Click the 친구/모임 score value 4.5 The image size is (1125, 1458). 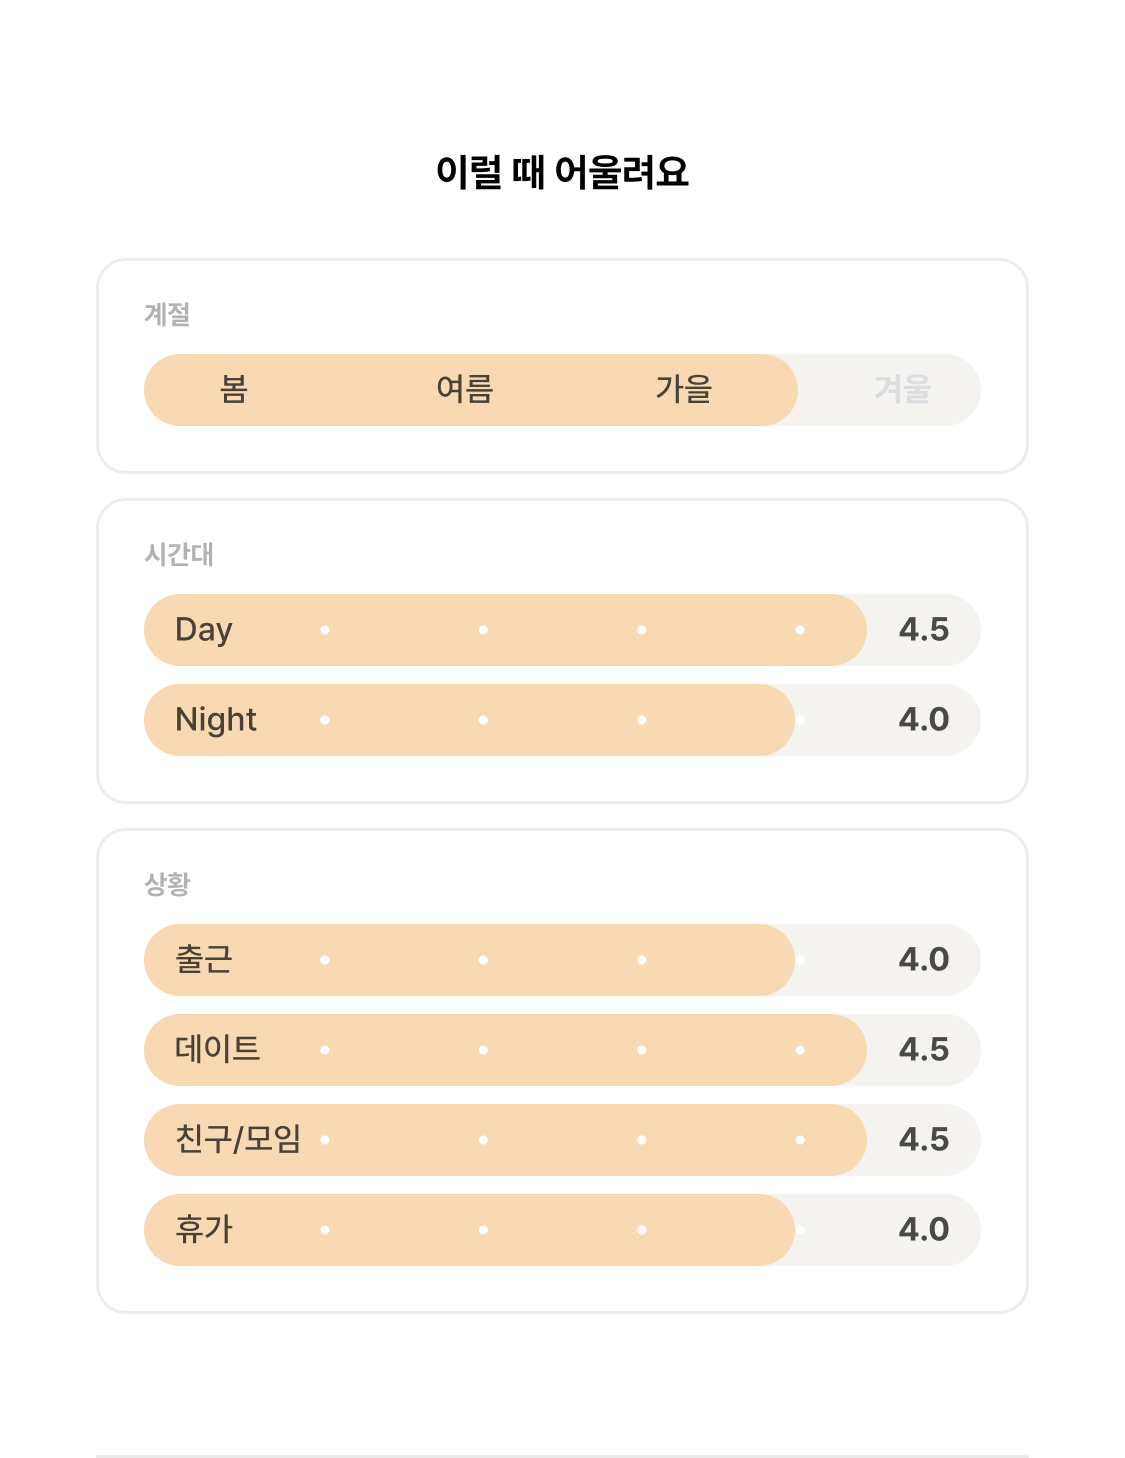click(x=924, y=1140)
